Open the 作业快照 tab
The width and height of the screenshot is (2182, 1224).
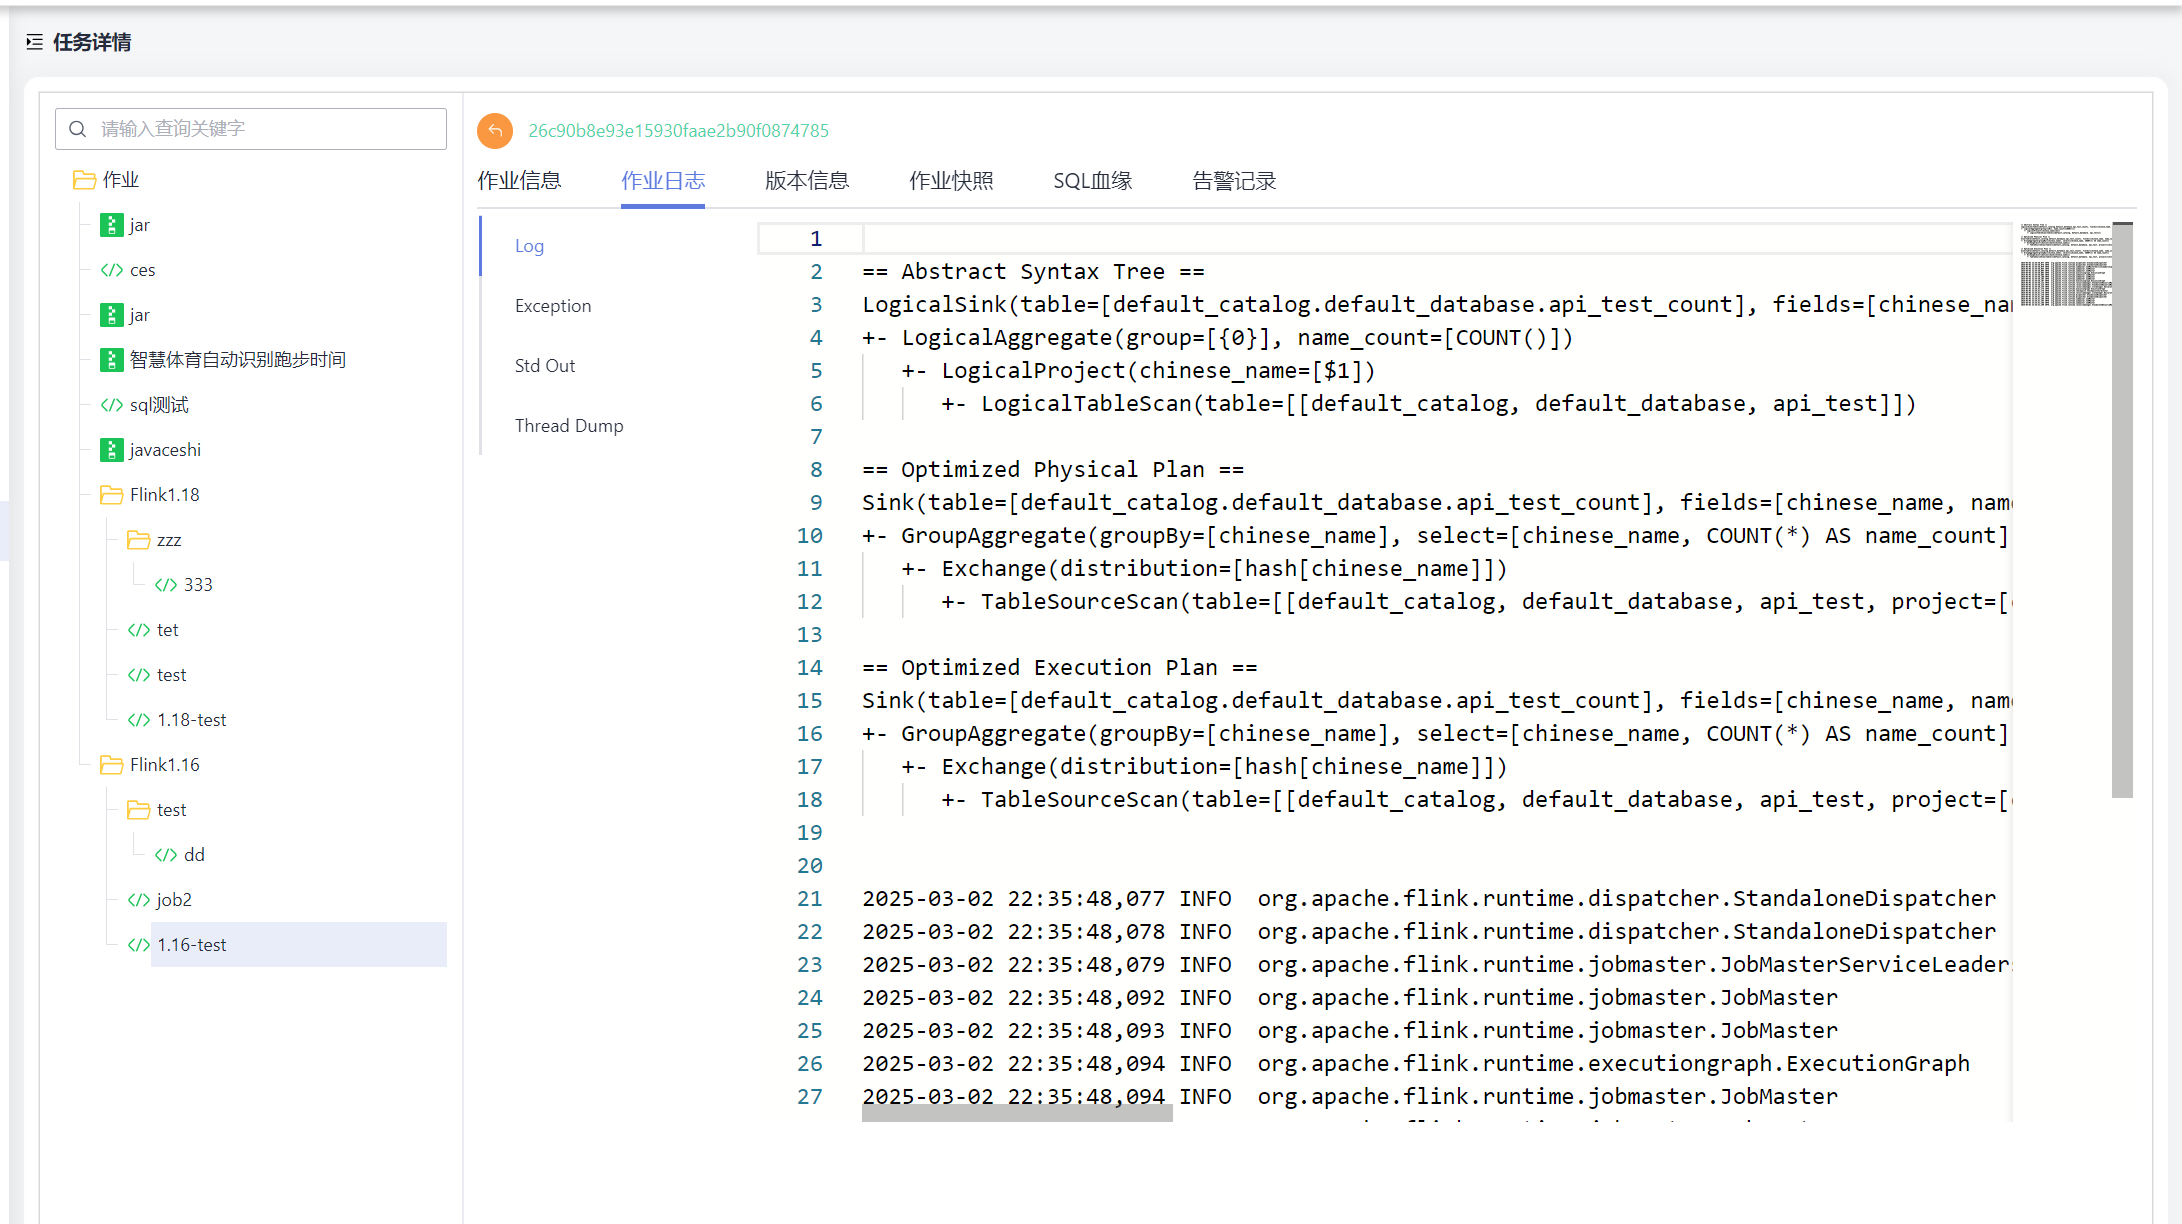point(951,181)
